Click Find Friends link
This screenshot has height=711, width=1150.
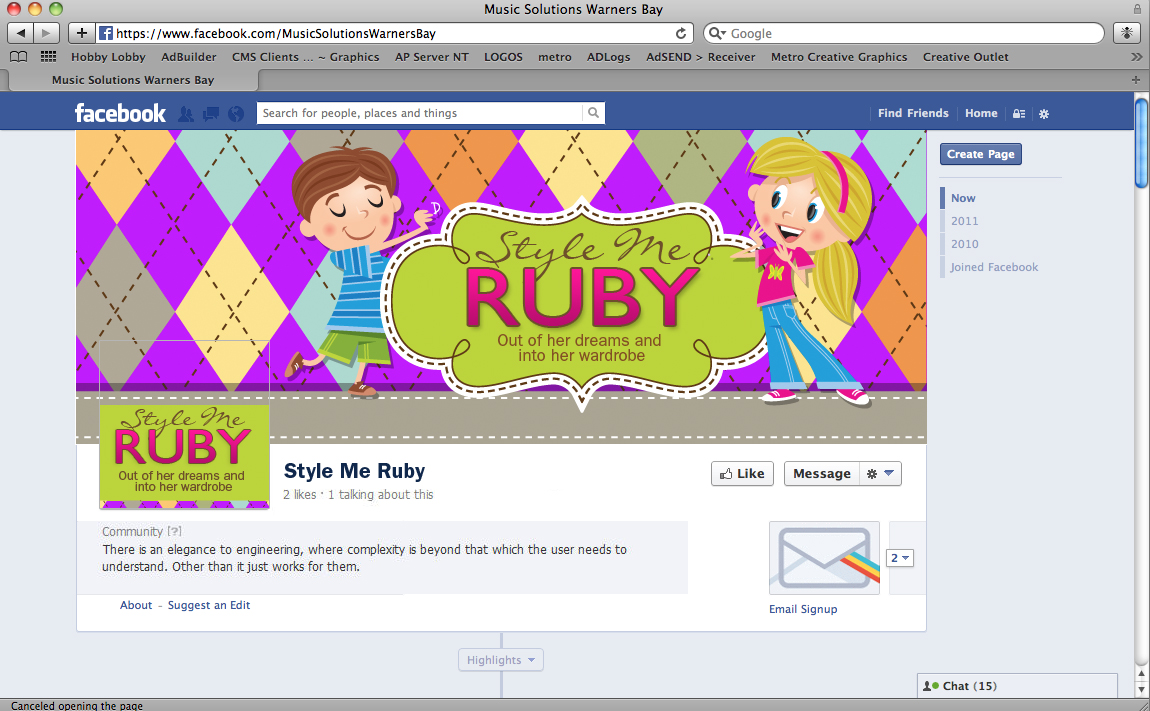(913, 113)
